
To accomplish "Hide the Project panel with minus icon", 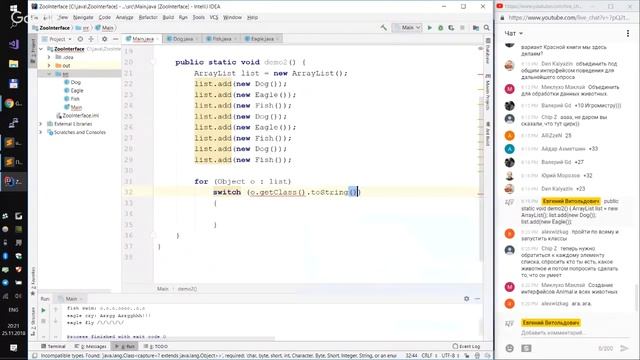I will [x=116, y=39].
